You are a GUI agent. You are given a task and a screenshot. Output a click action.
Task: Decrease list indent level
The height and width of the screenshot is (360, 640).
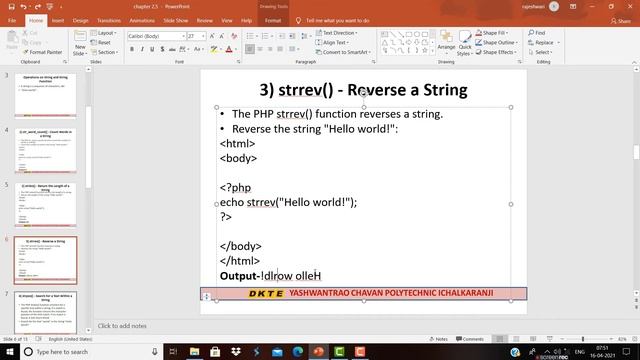click(282, 36)
